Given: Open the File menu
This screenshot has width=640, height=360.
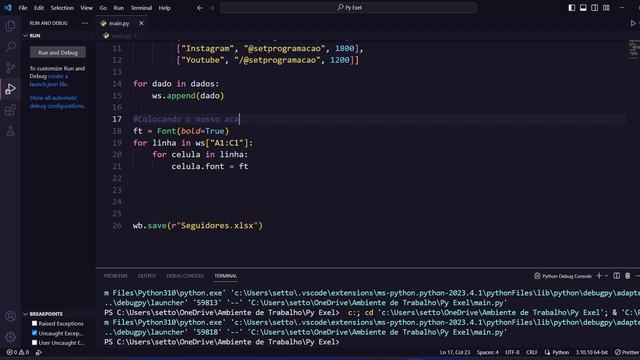Looking at the screenshot, I should (x=23, y=8).
